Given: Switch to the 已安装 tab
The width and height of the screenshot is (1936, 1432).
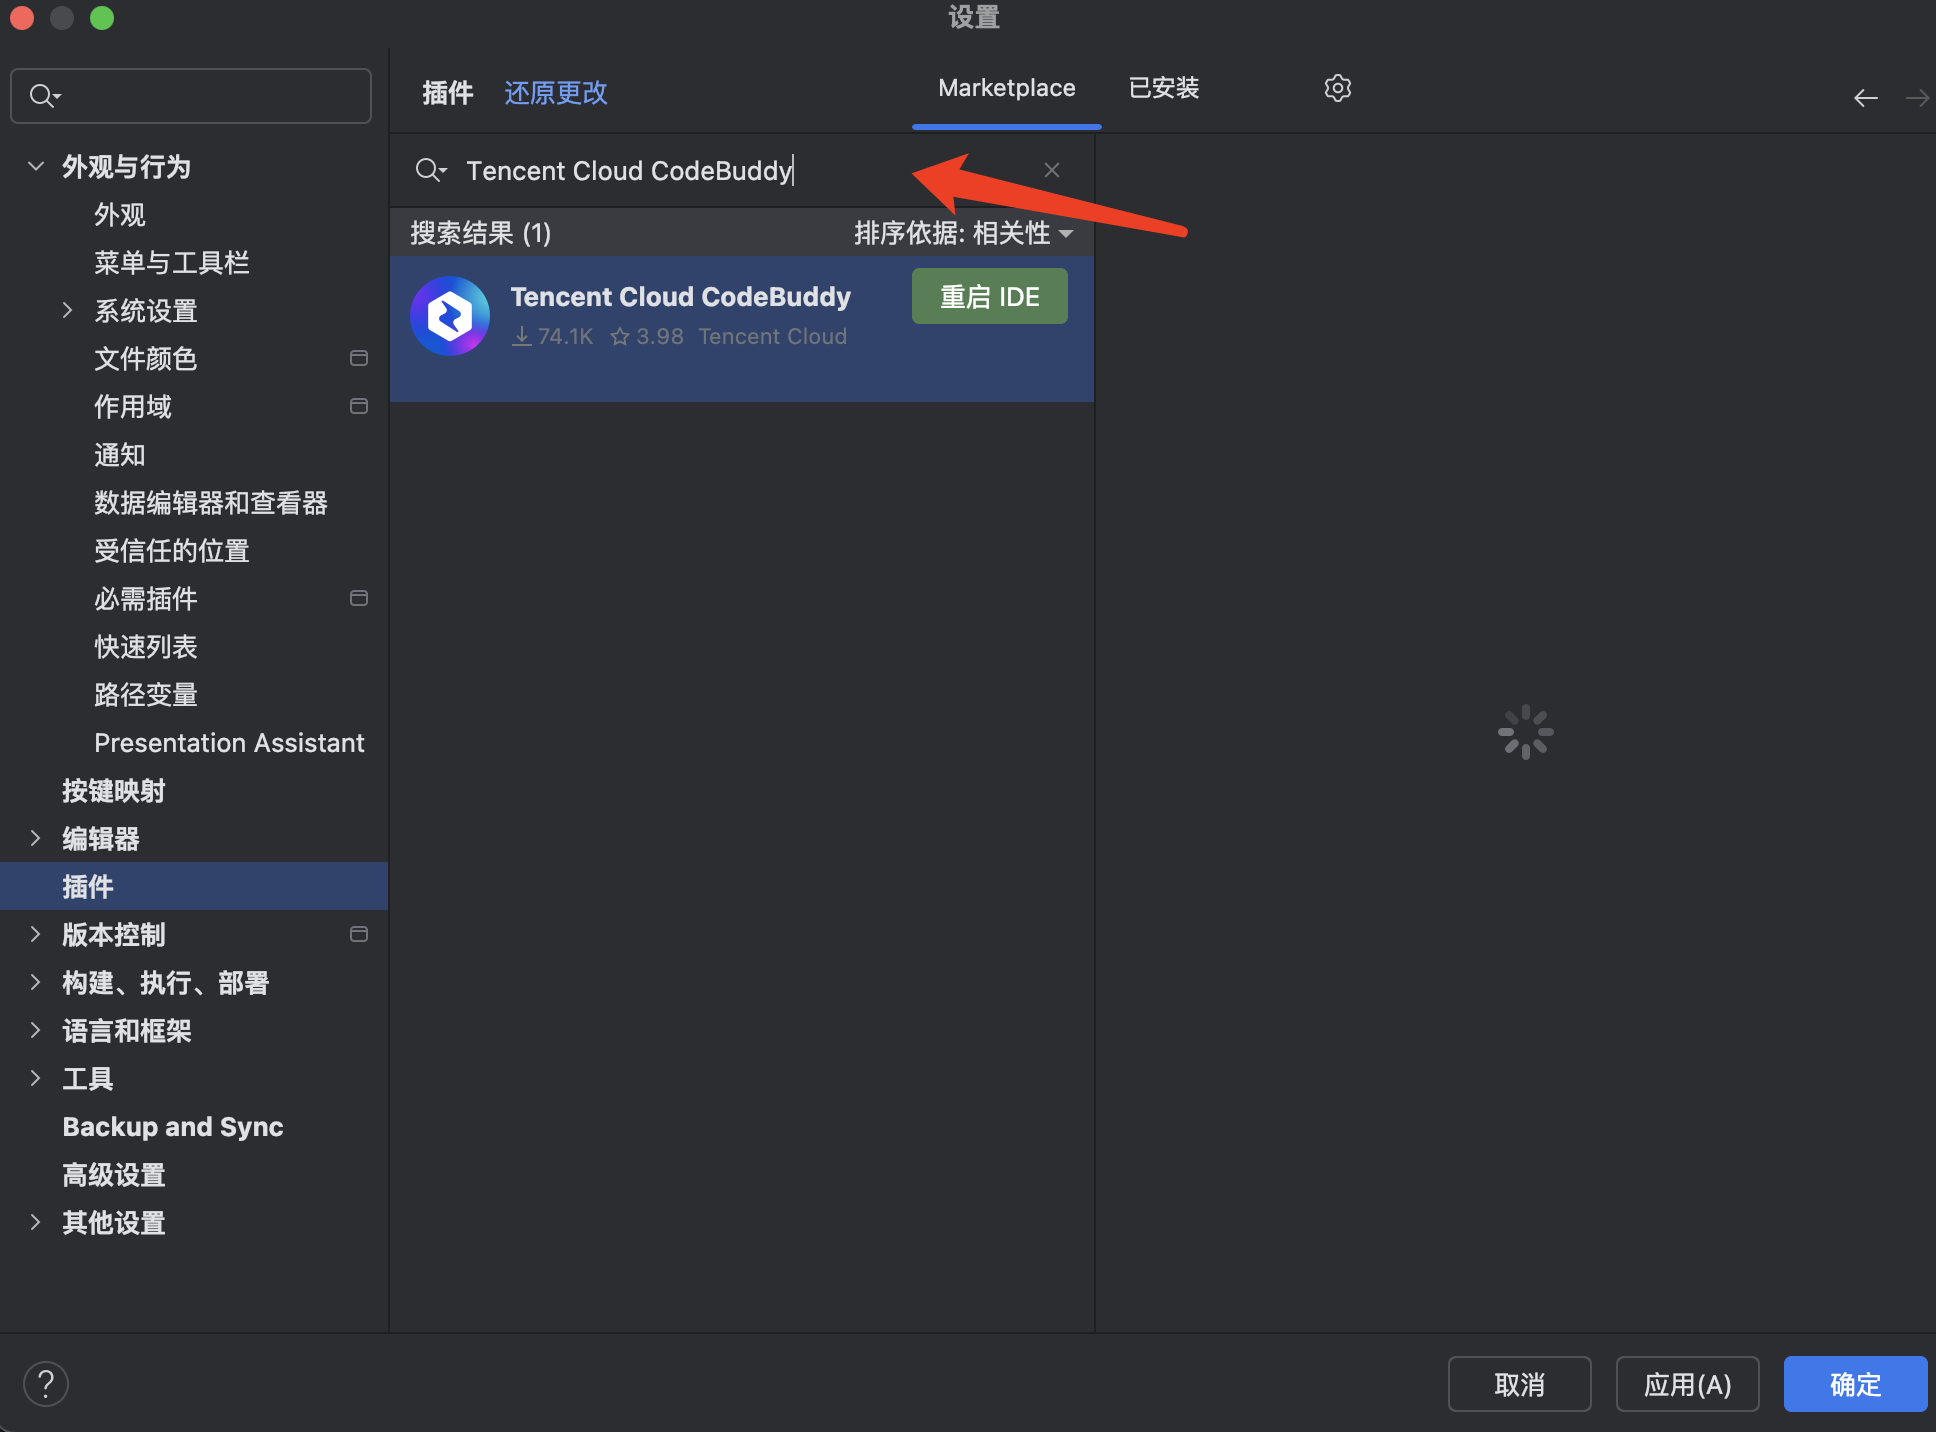Looking at the screenshot, I should [1163, 88].
